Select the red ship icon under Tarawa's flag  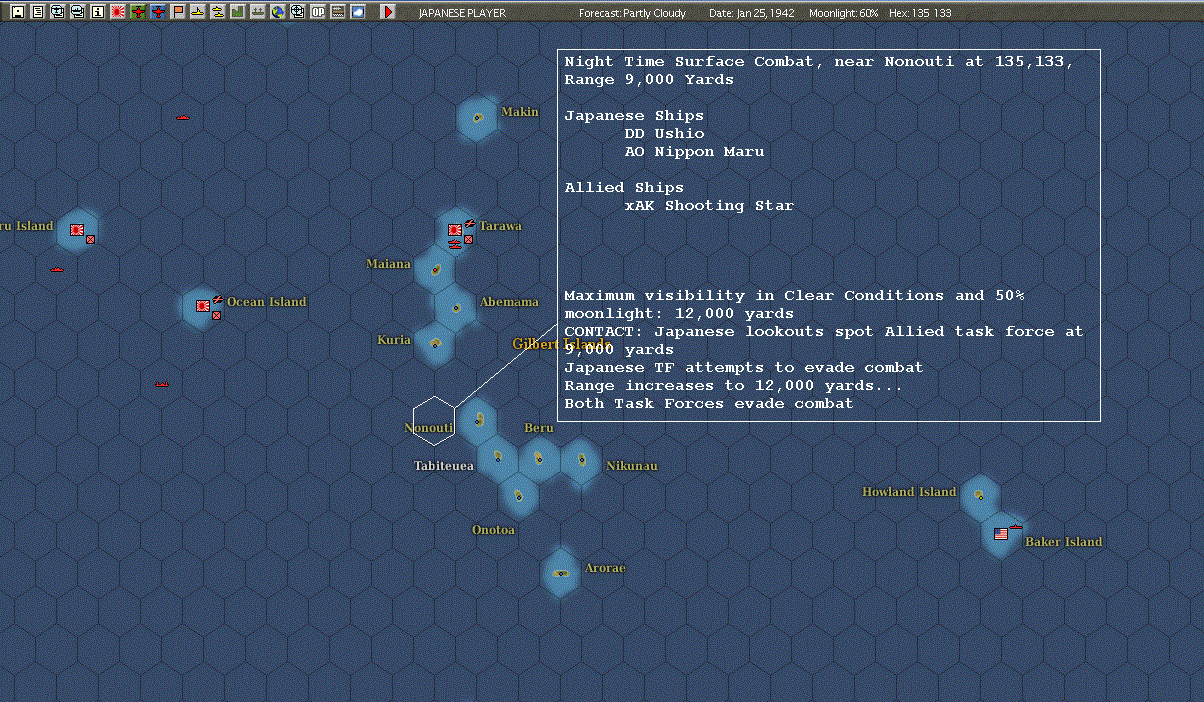(x=455, y=244)
